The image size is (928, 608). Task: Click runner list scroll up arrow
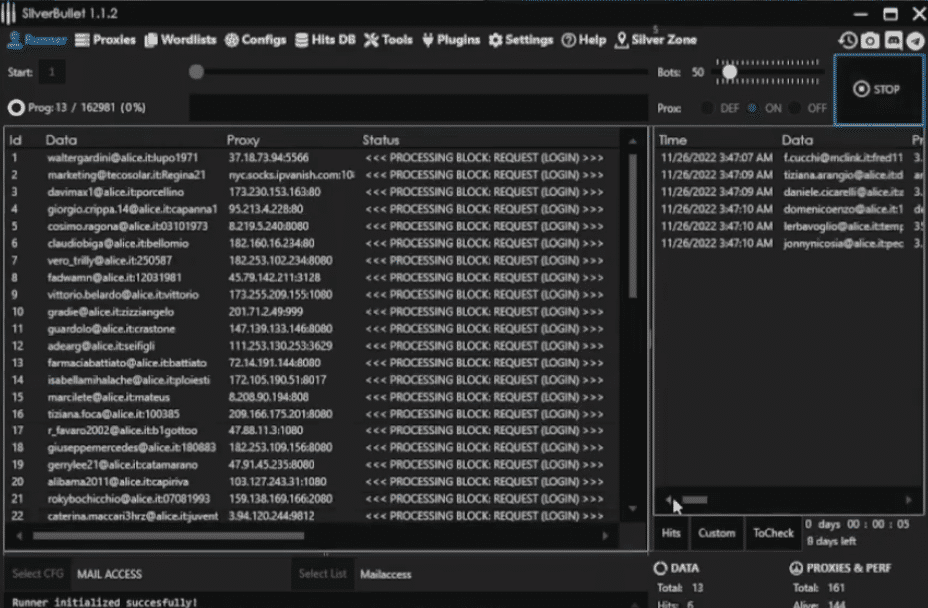pos(633,141)
